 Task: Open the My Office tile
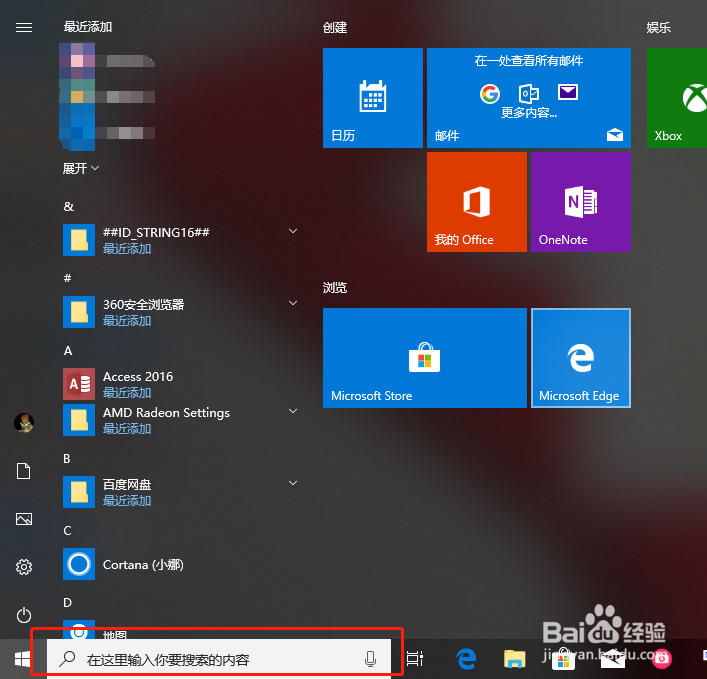click(477, 202)
